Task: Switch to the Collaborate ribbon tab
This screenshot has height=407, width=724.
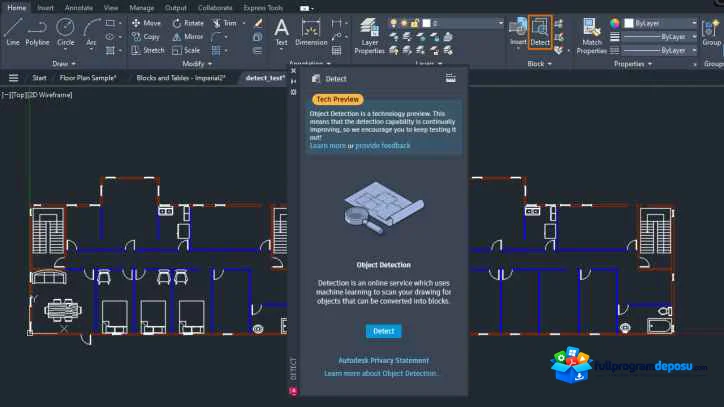Action: [x=215, y=8]
